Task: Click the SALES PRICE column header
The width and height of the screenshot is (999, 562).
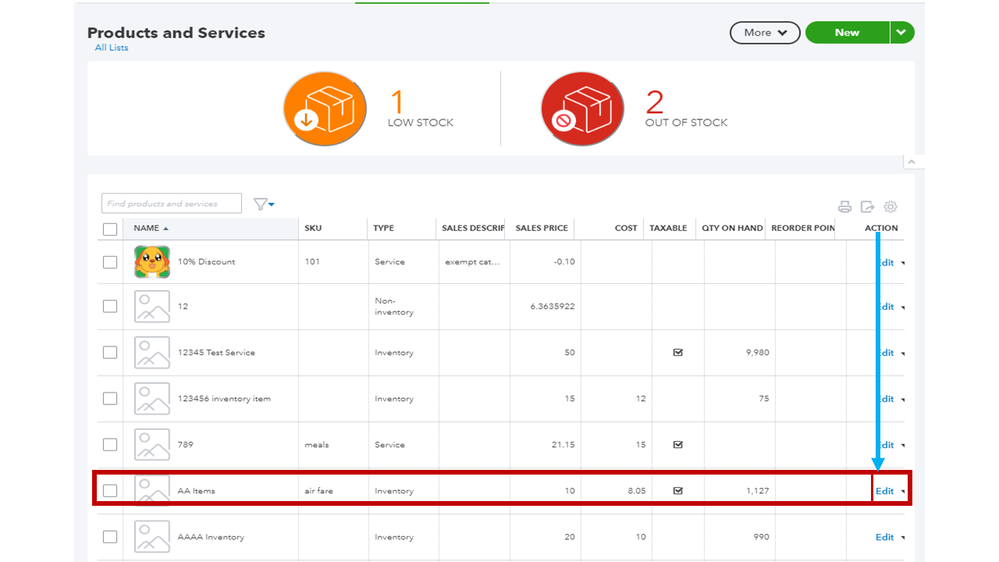Action: pos(541,229)
